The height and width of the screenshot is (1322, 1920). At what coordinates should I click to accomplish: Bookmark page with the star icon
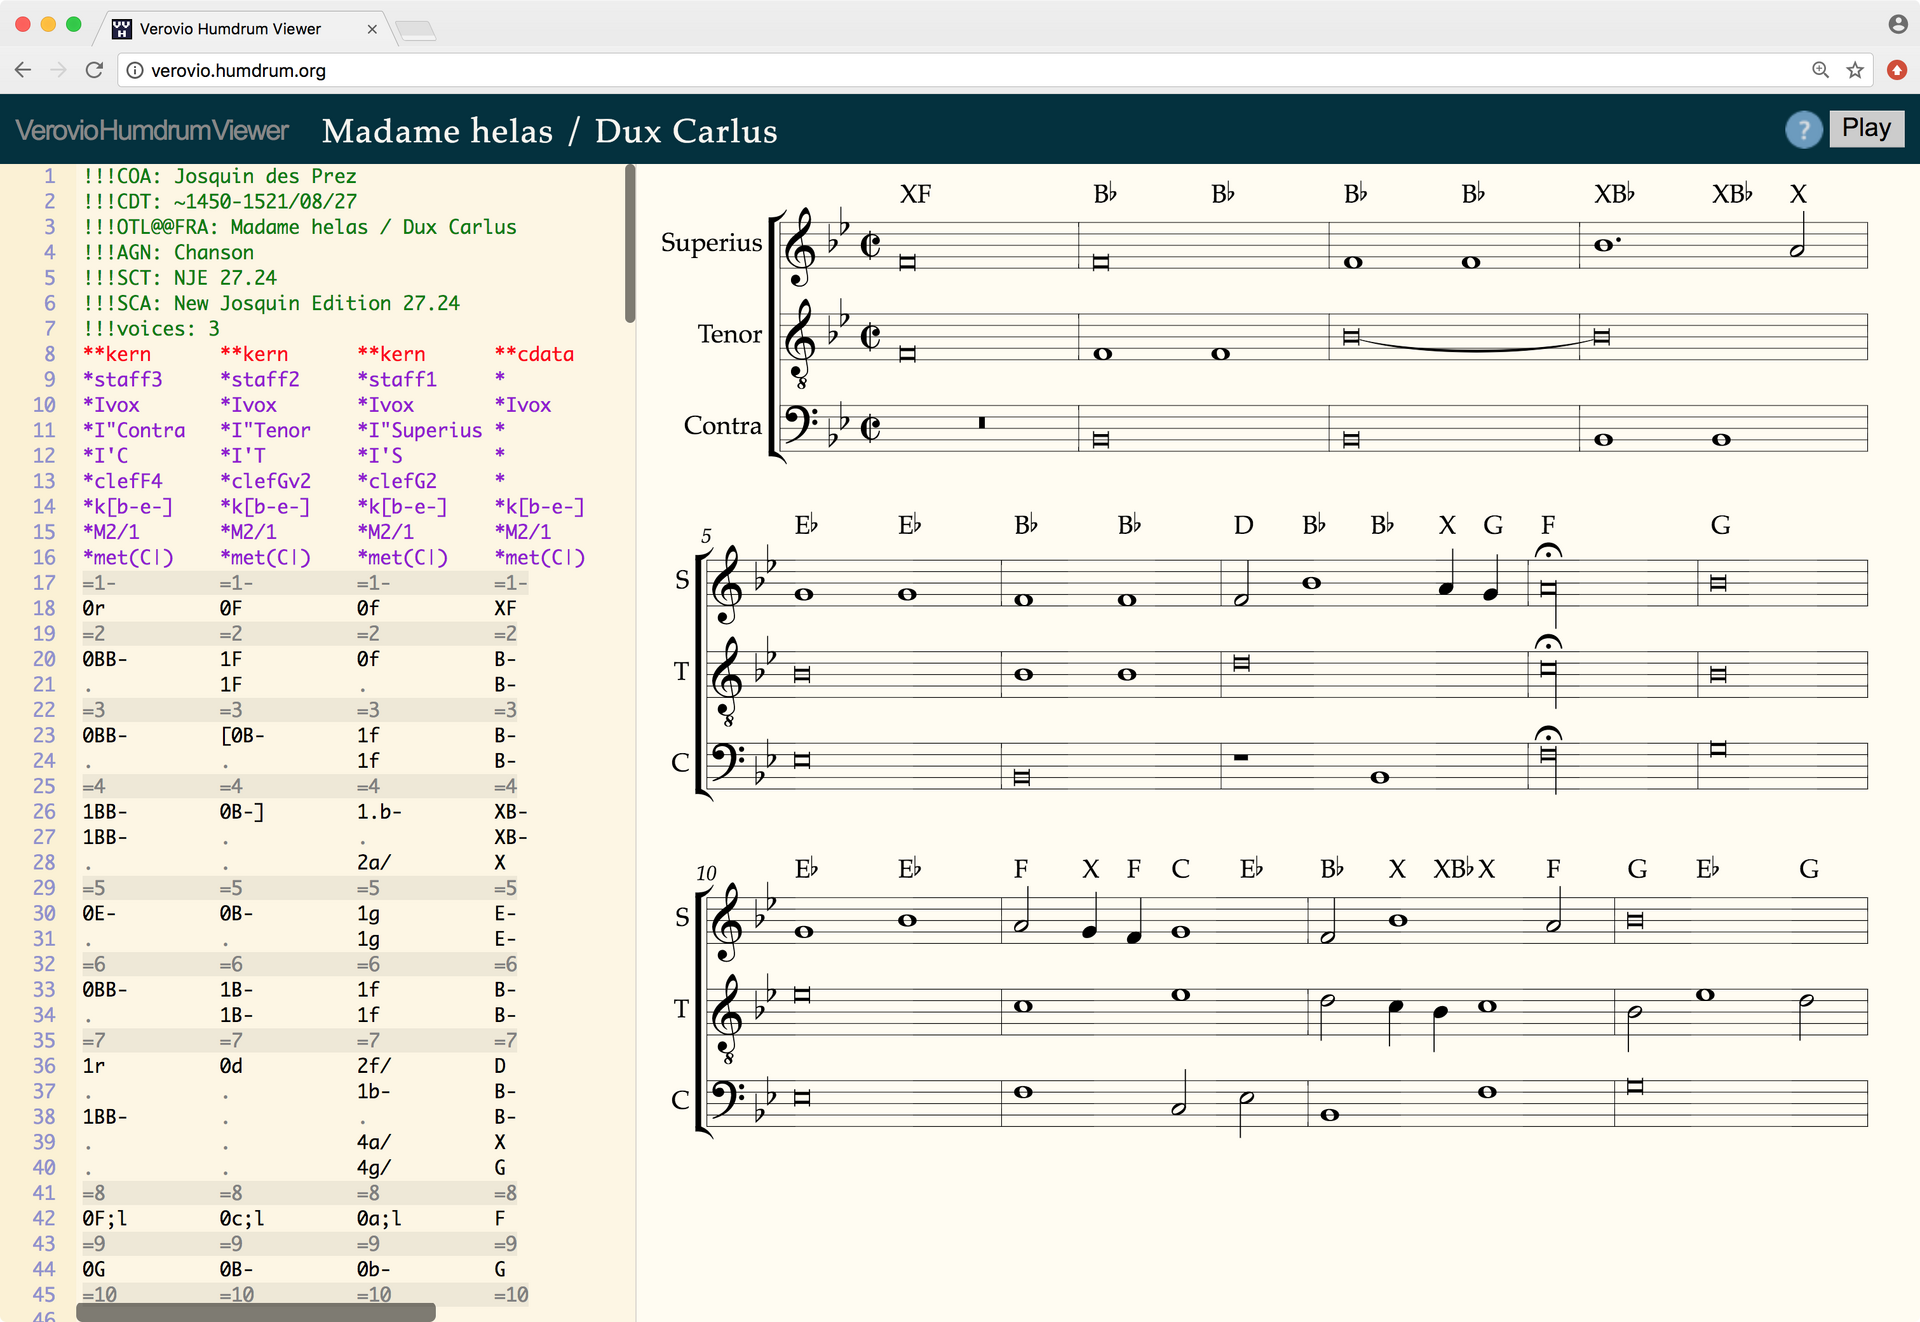click(x=1855, y=70)
